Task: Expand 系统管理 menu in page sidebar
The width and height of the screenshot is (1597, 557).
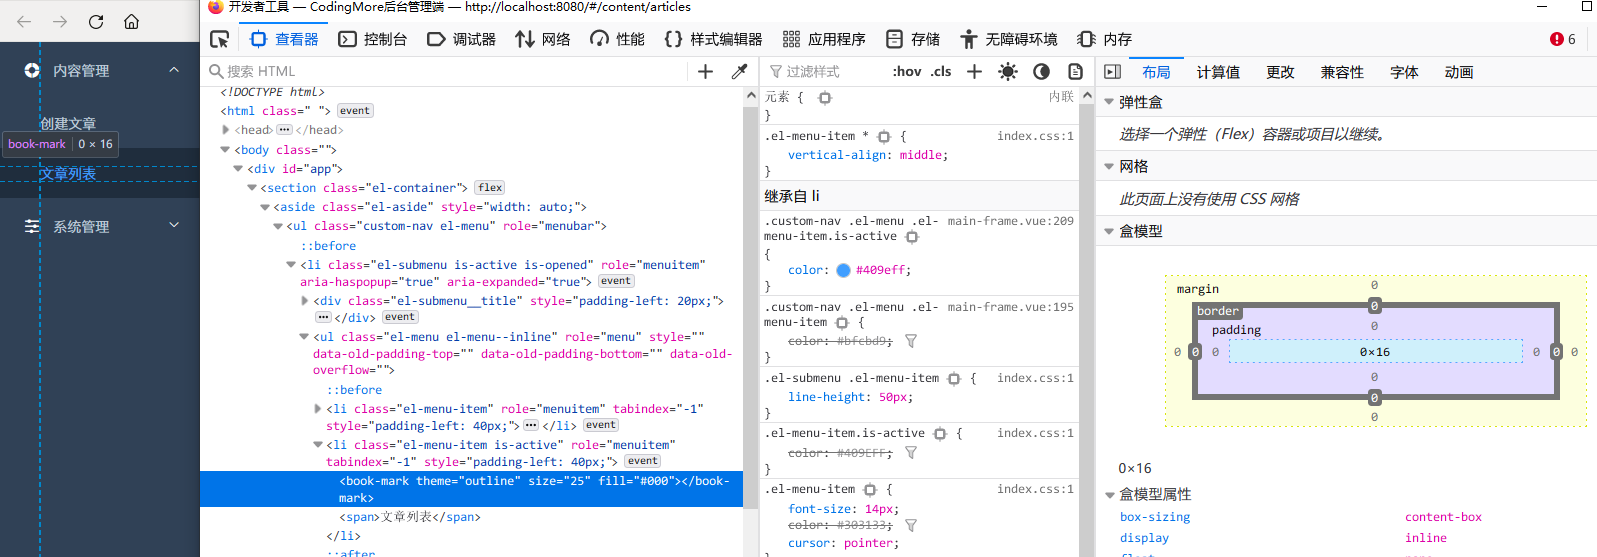Action: 100,227
